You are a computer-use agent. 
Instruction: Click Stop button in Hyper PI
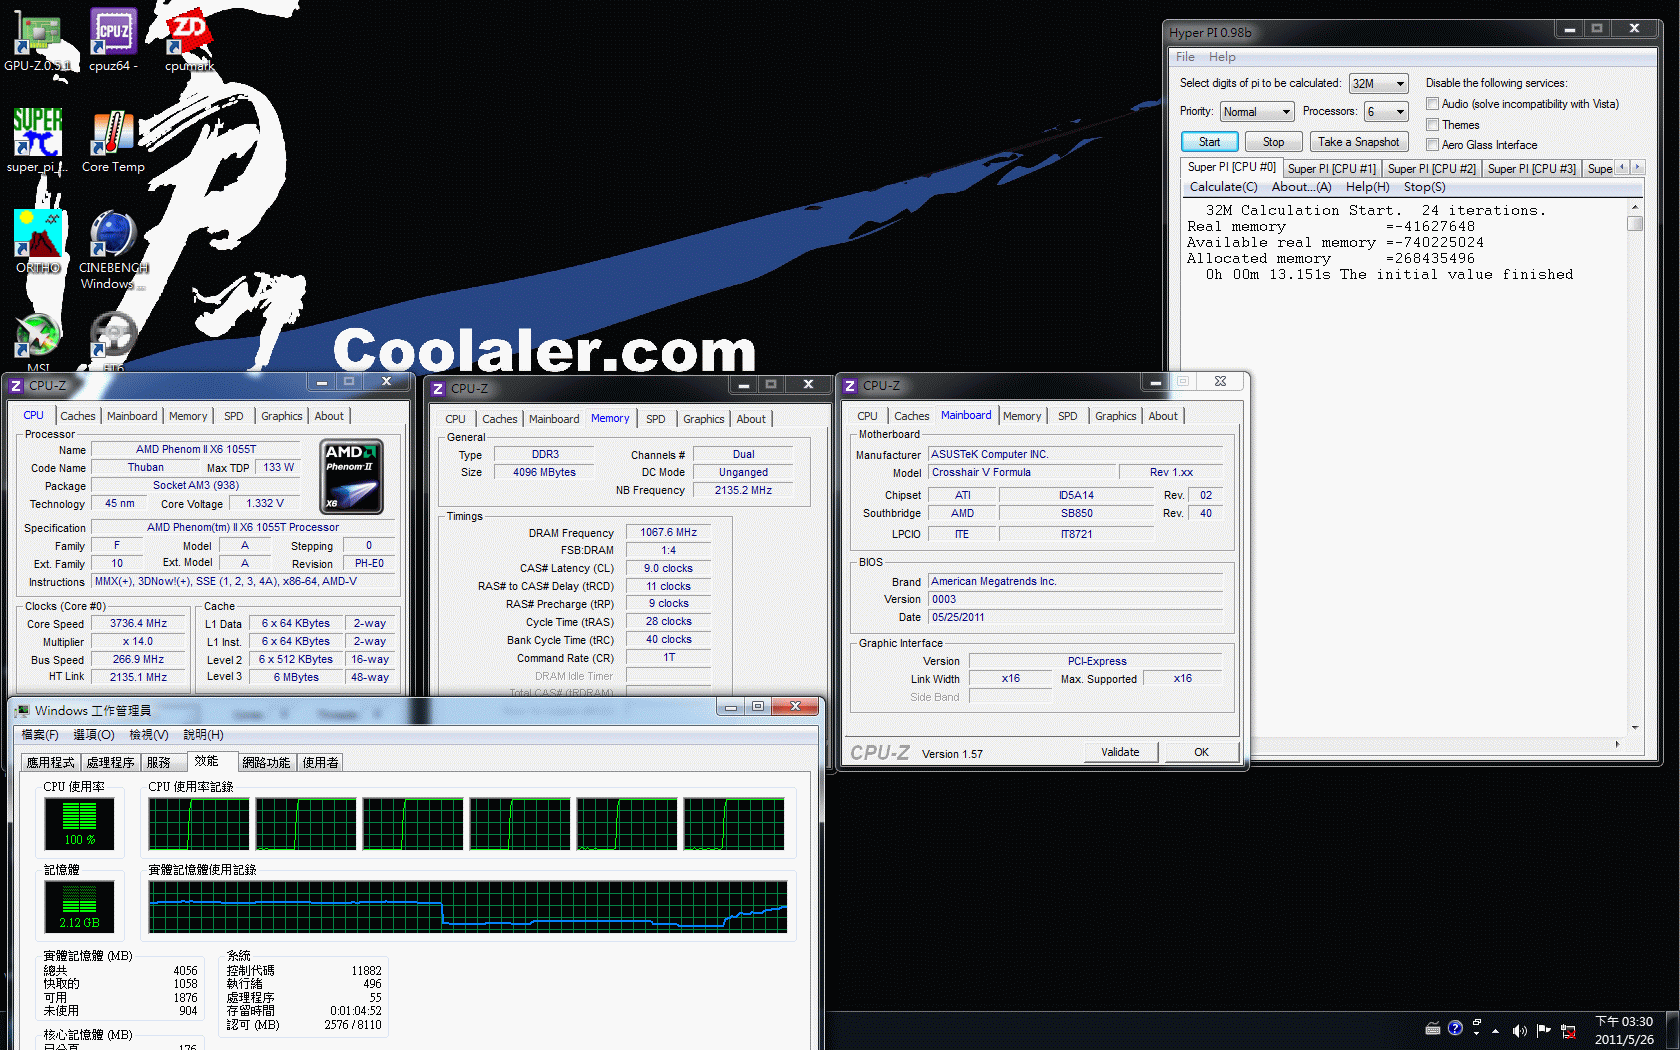click(1273, 142)
